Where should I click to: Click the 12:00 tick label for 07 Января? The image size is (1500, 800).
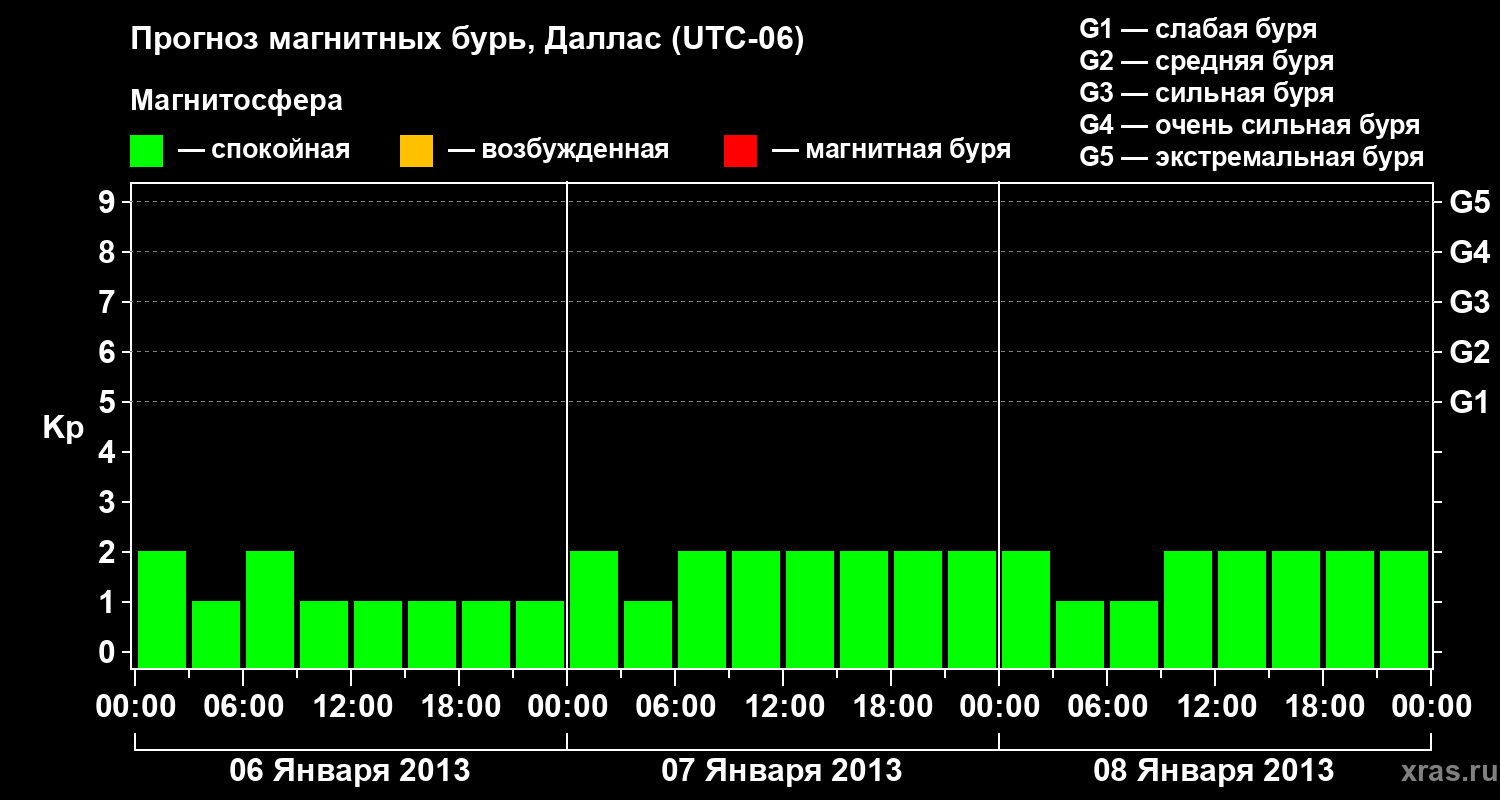point(783,706)
